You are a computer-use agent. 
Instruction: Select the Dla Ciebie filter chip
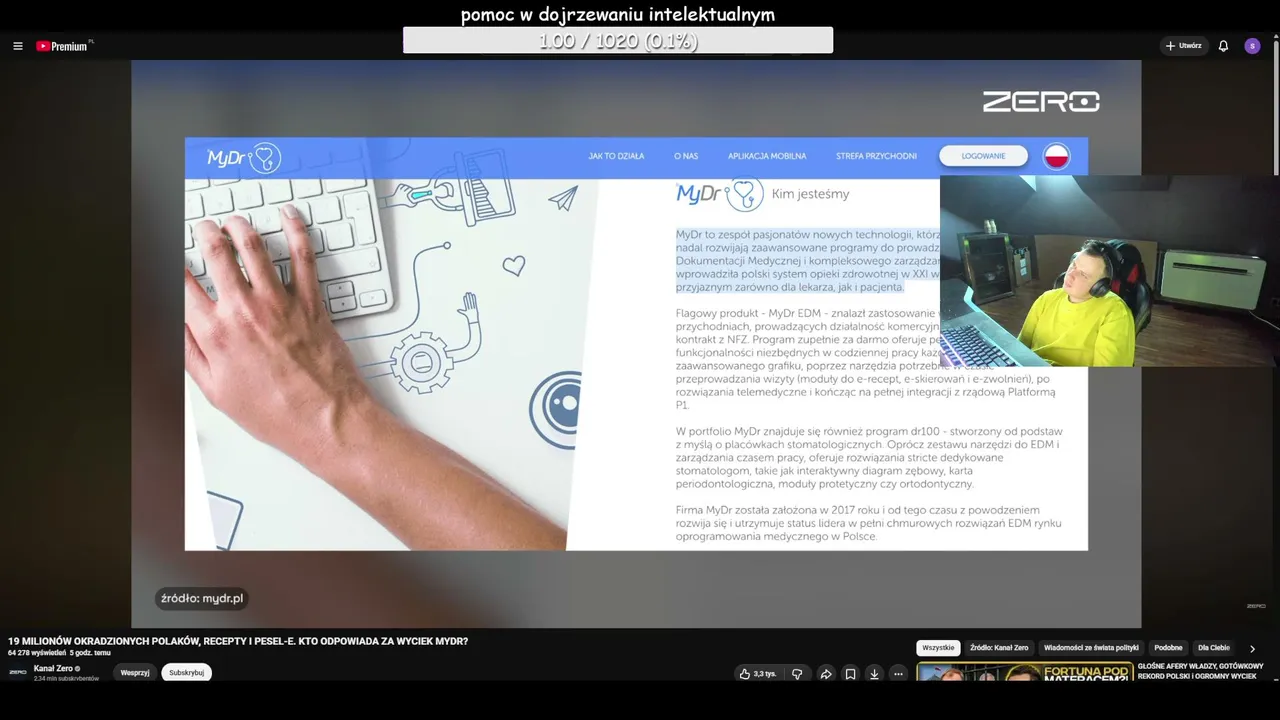click(1213, 648)
